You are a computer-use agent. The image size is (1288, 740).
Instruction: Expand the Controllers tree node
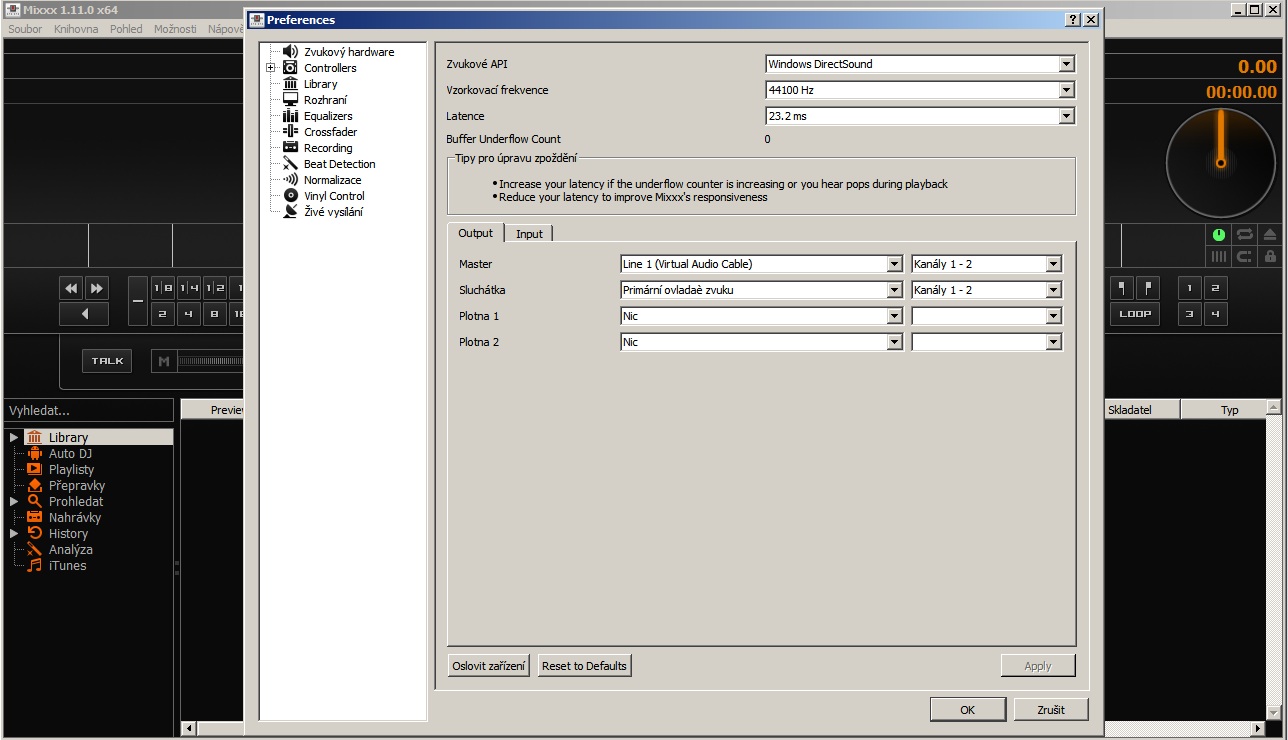[270, 68]
